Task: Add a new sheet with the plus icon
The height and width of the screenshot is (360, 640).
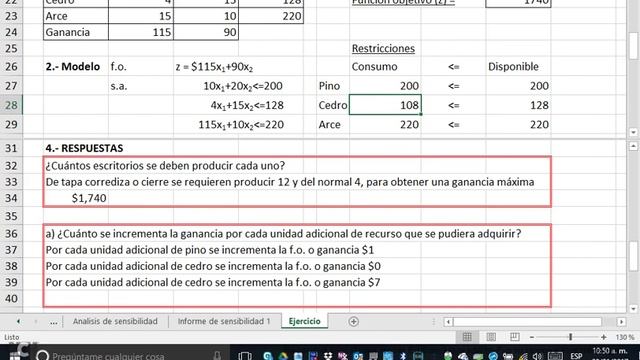Action: 353,322
